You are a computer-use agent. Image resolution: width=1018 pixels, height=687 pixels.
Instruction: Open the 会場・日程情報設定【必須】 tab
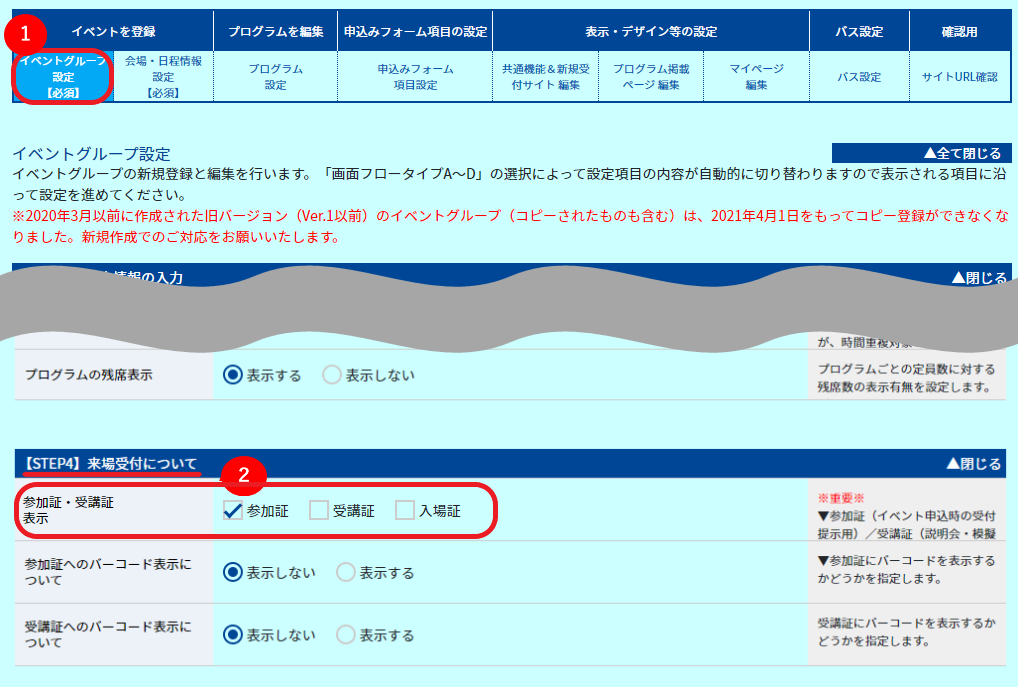tap(164, 77)
